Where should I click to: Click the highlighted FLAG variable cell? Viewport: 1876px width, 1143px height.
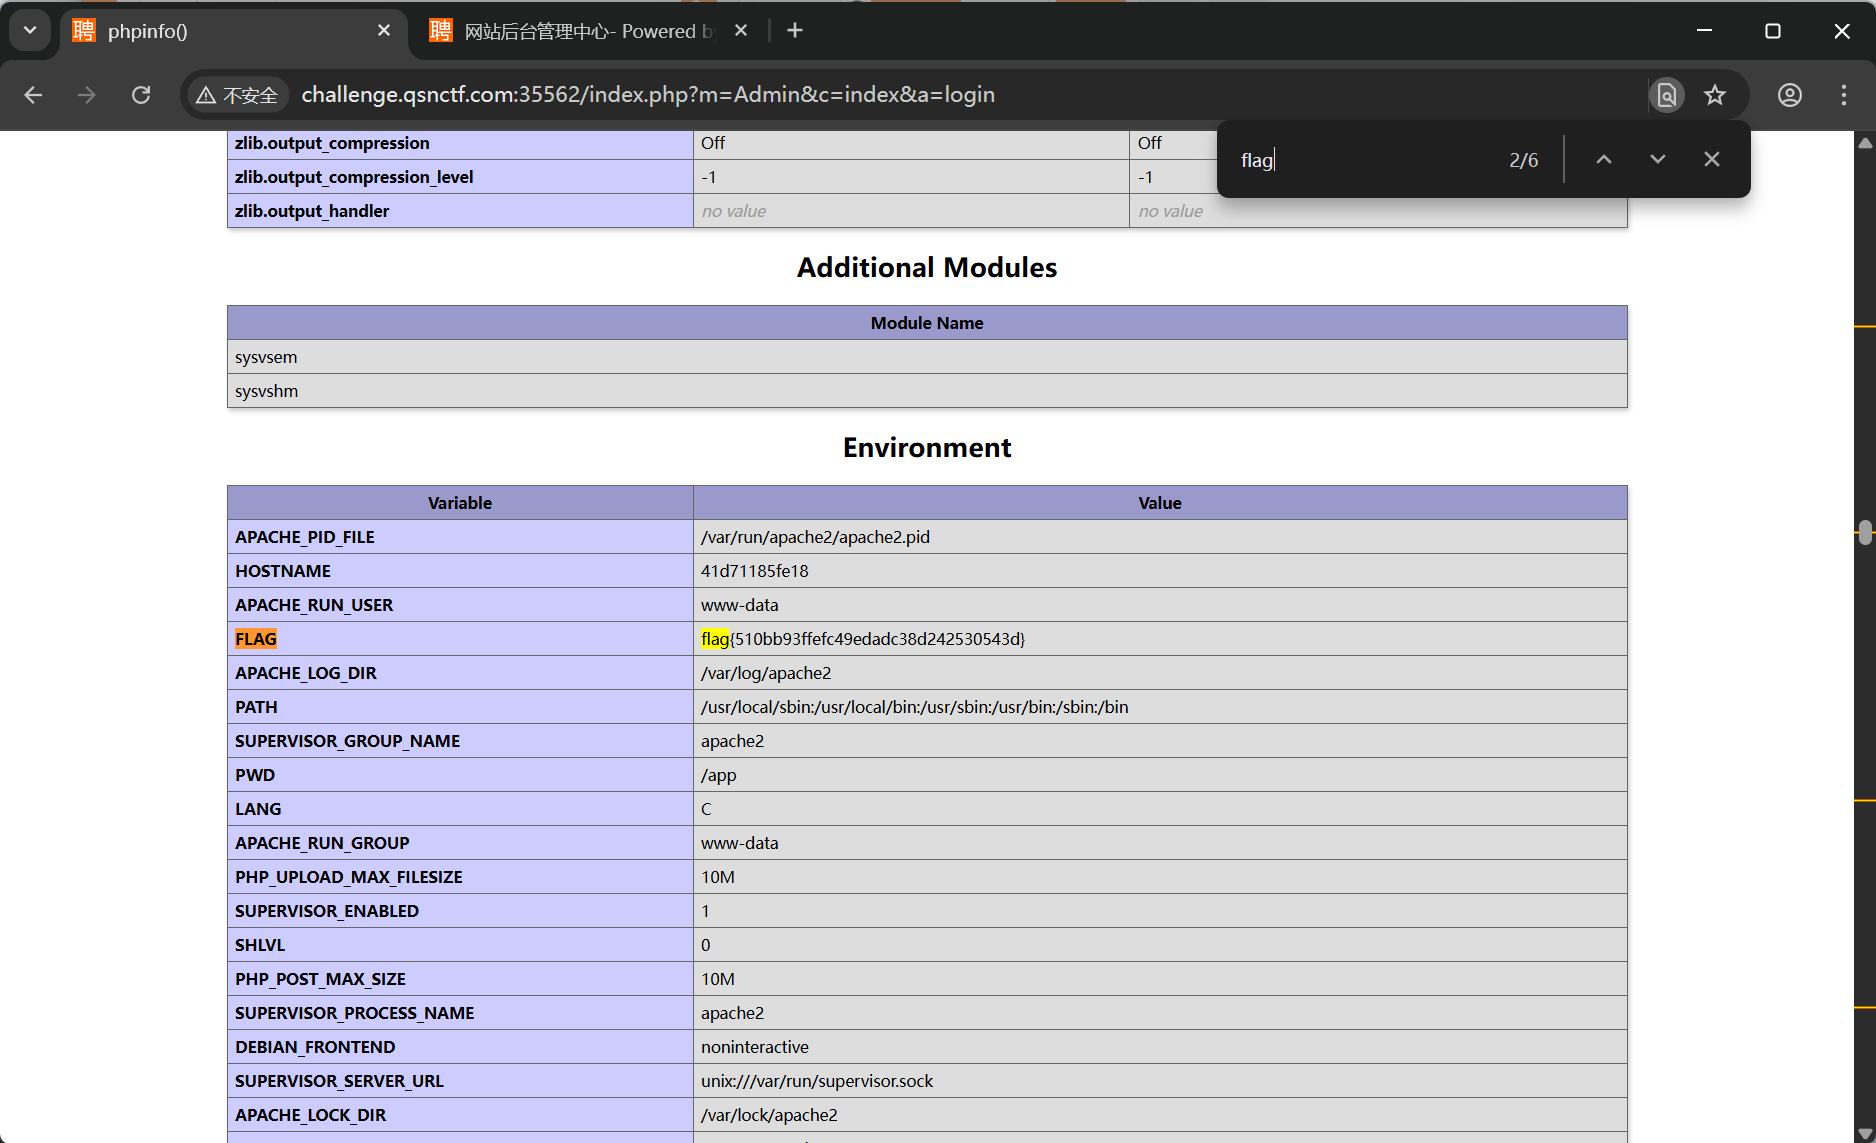coord(256,639)
